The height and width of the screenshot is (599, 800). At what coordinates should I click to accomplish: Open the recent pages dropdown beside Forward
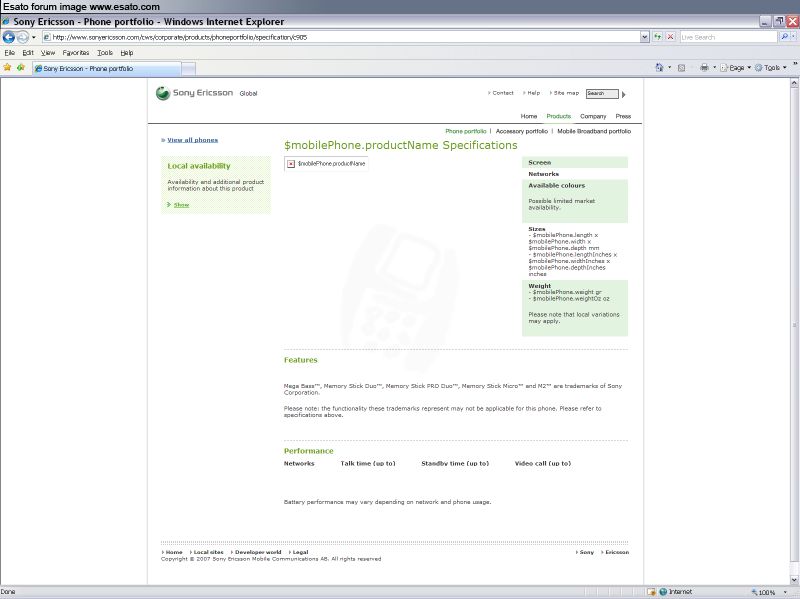coord(34,37)
